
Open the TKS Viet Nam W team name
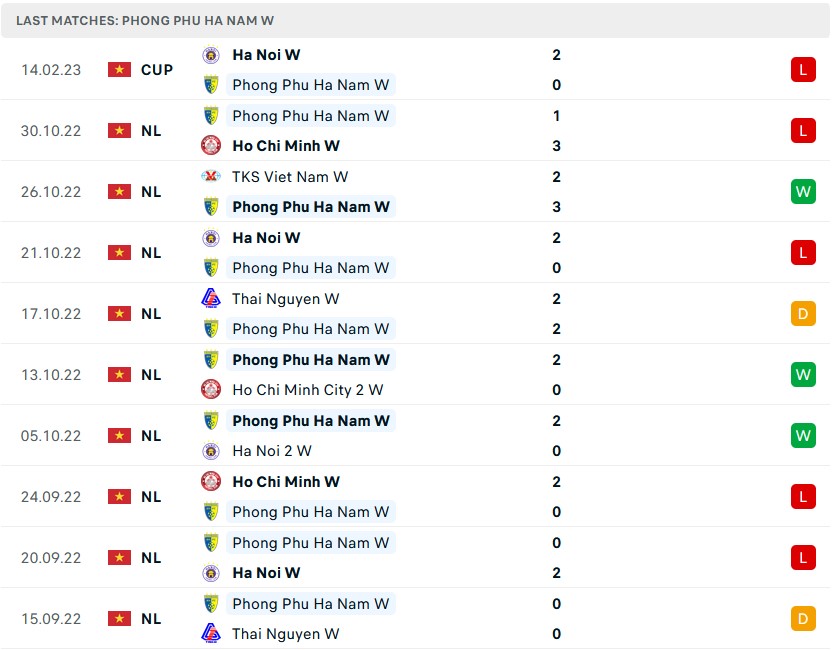290,177
